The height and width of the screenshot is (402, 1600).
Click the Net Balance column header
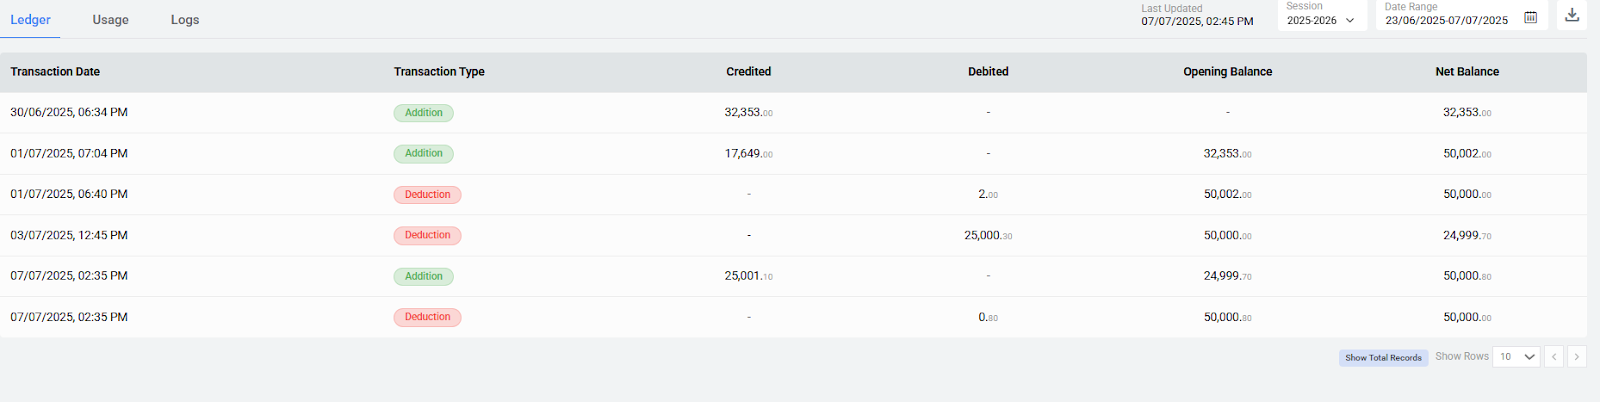(x=1467, y=72)
